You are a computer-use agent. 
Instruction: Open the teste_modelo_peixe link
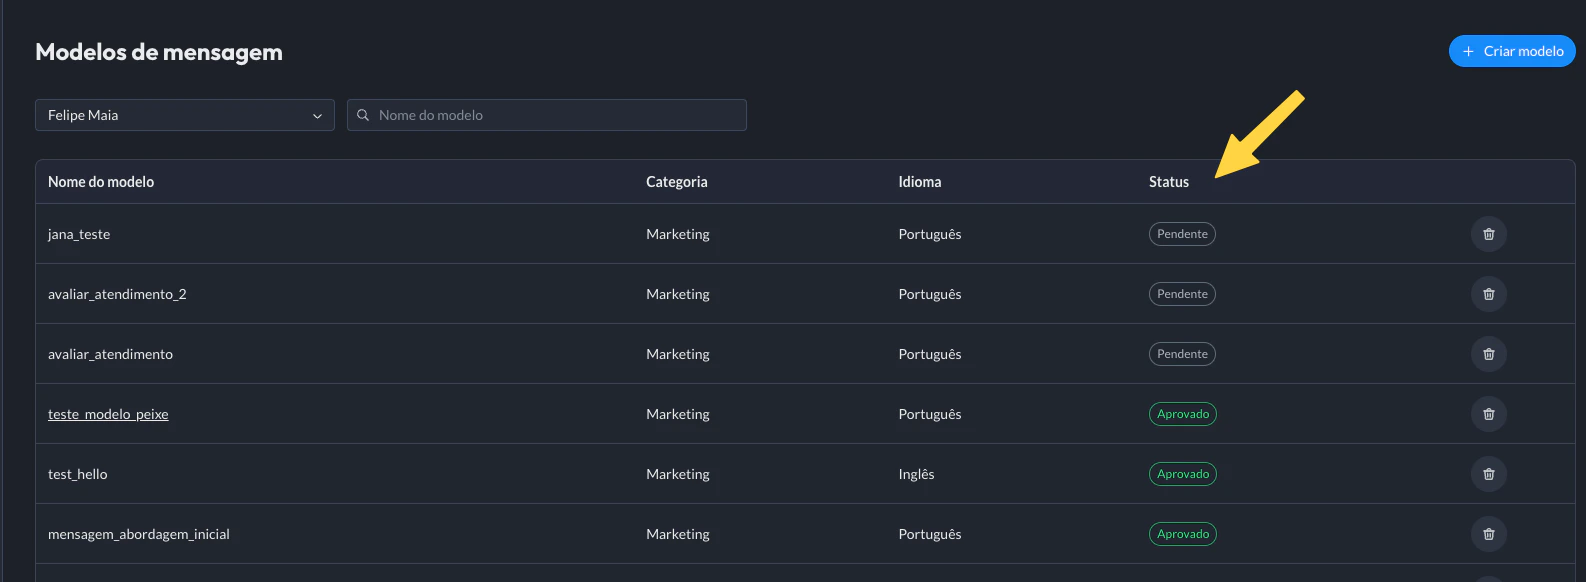point(108,414)
